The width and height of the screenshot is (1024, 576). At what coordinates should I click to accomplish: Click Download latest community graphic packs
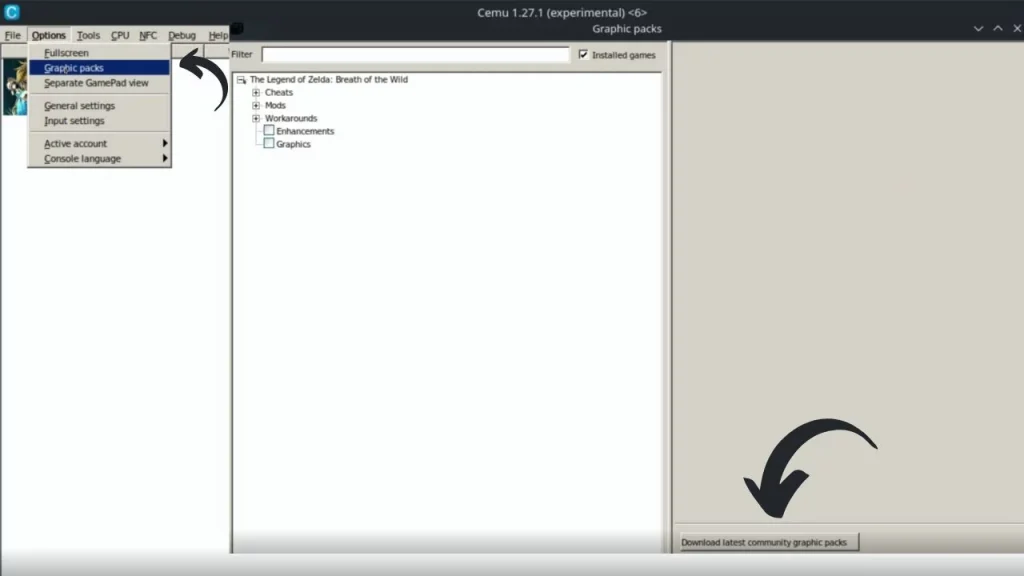[769, 542]
